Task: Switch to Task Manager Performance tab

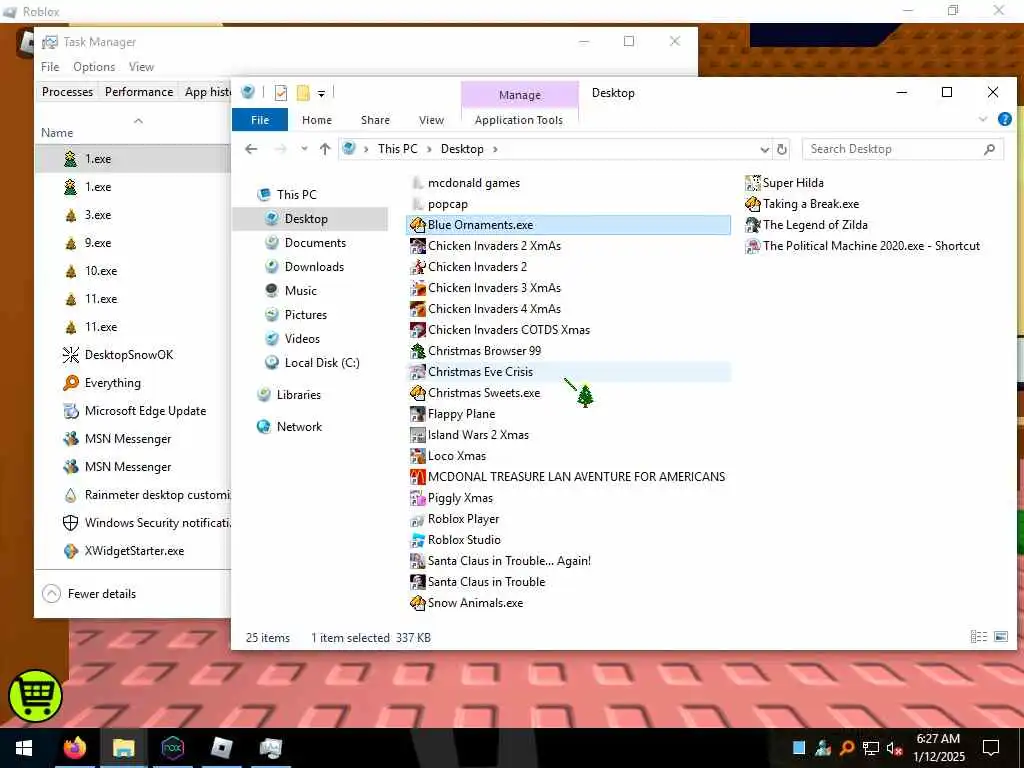Action: (x=139, y=92)
